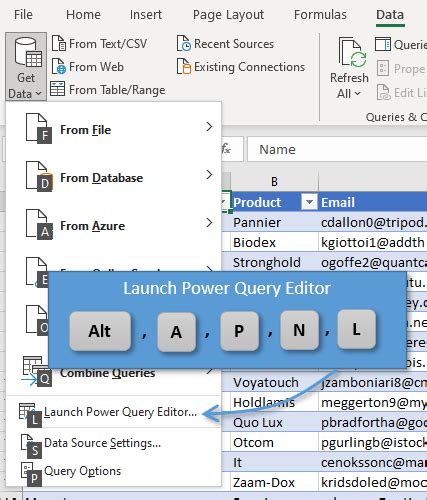Screen dimensions: 427x500
Task: Select the Email header cell
Action: pos(373,202)
